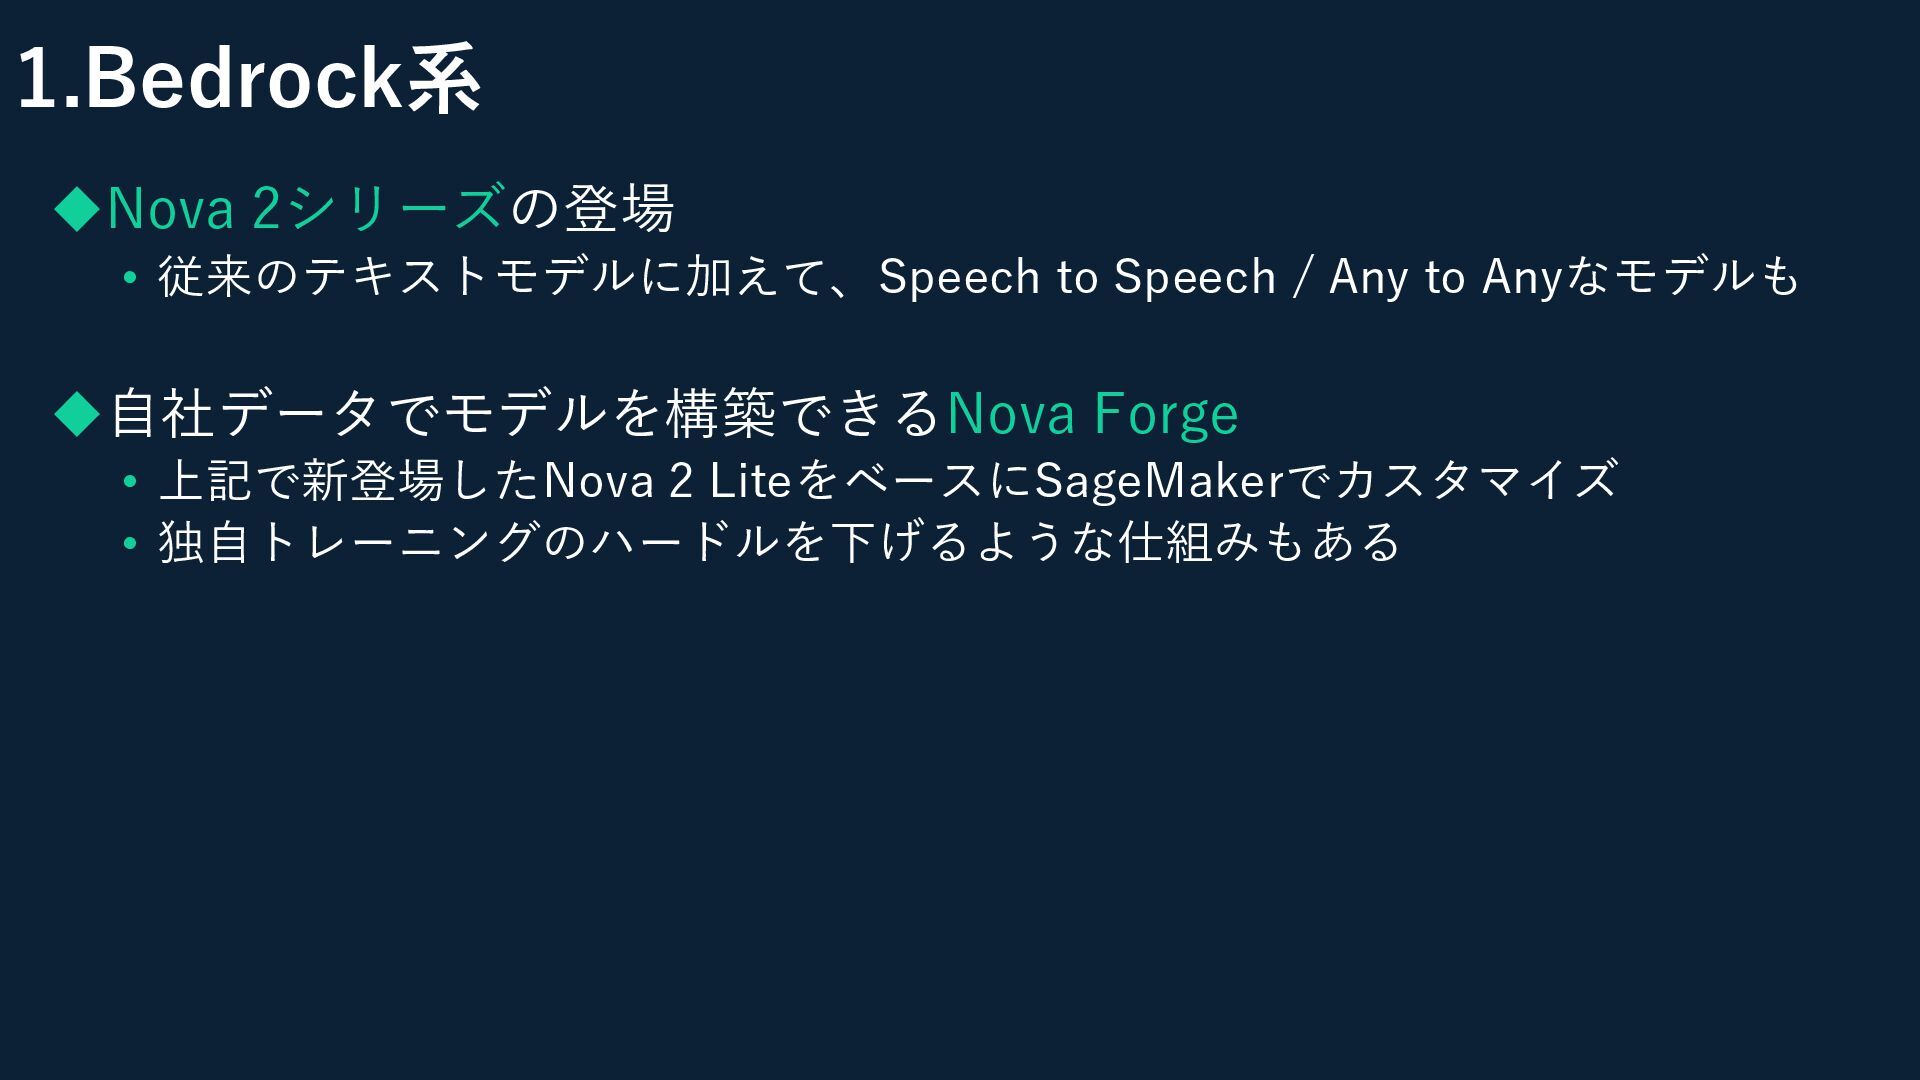This screenshot has width=1920, height=1080.
Task: Click the round bullet before 上記で新登場した
Action: pos(129,482)
